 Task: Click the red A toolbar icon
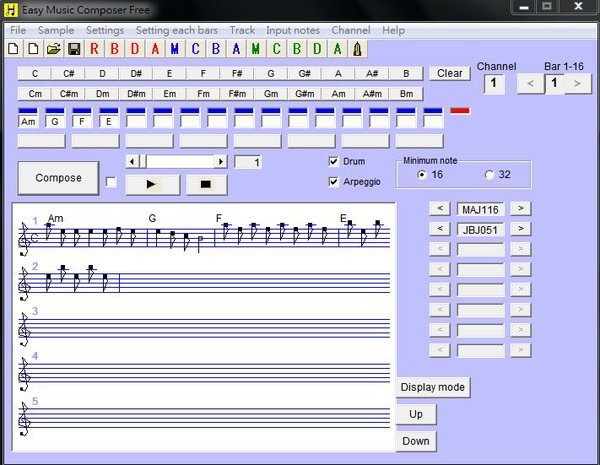coord(155,49)
